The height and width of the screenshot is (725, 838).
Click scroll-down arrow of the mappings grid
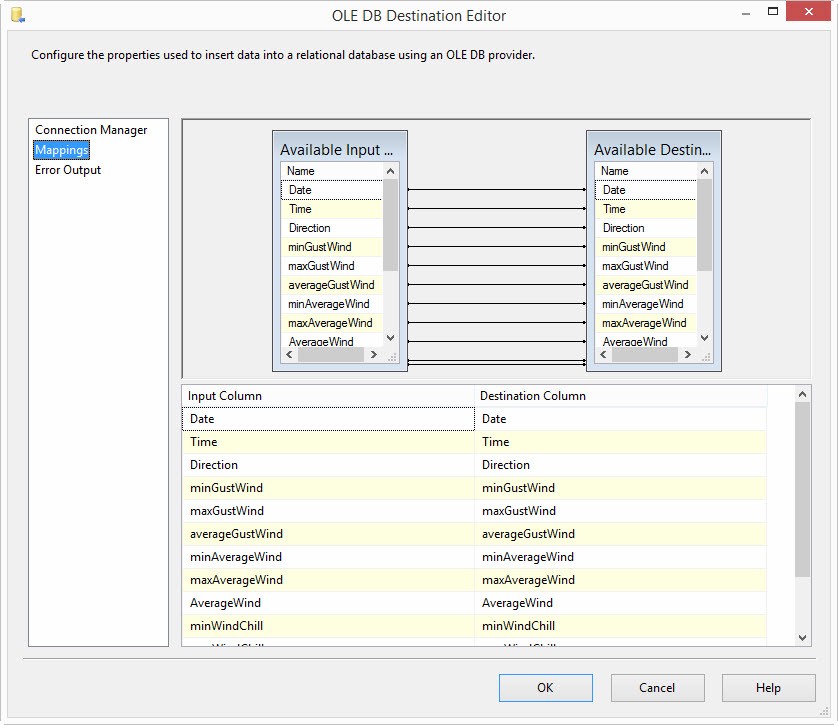802,637
